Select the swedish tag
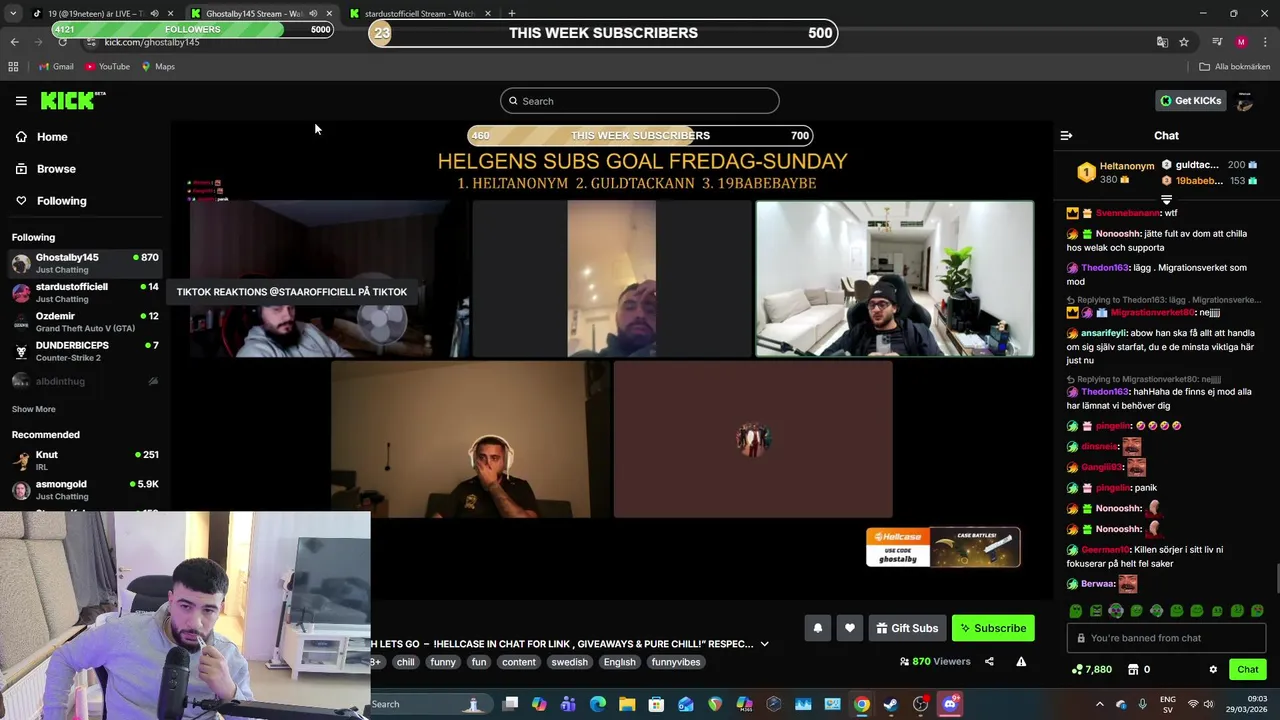The image size is (1280, 720). (x=570, y=662)
